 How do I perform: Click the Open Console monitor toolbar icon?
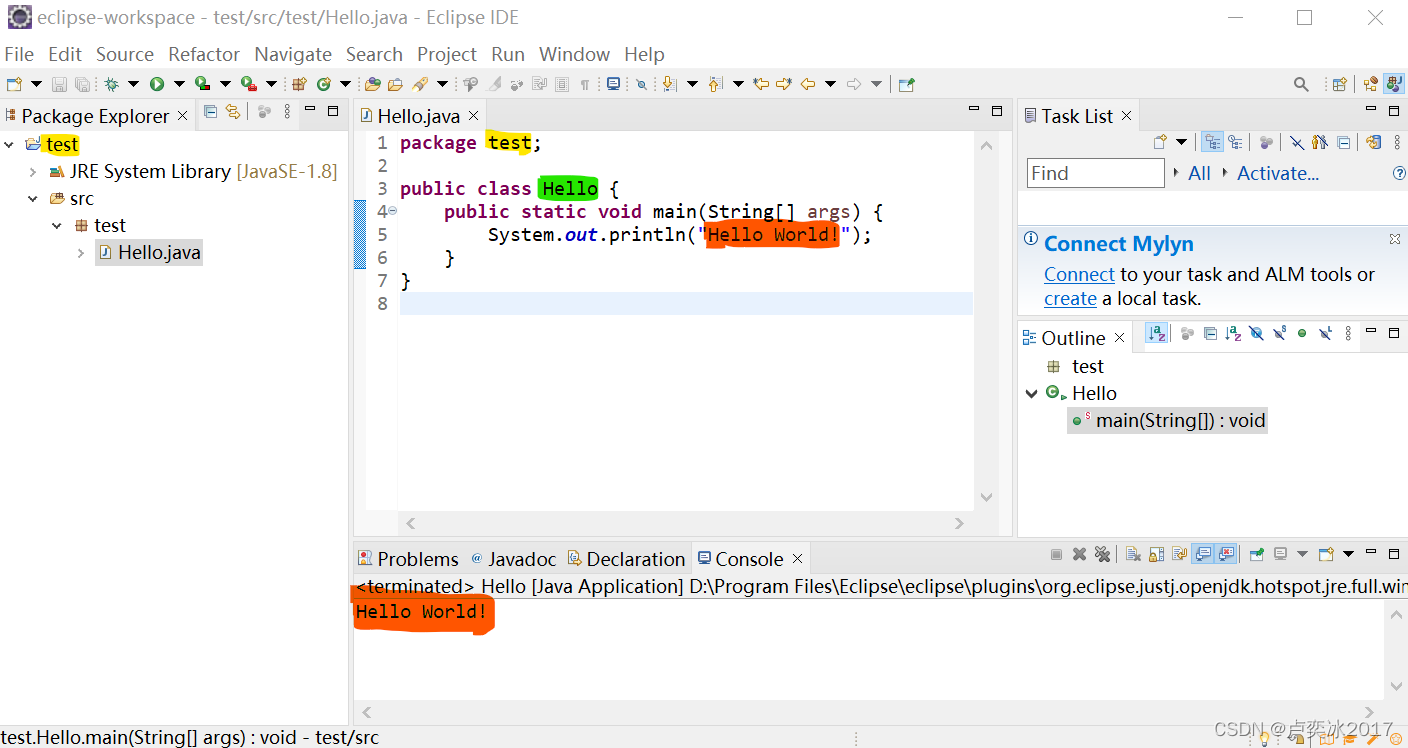613,84
